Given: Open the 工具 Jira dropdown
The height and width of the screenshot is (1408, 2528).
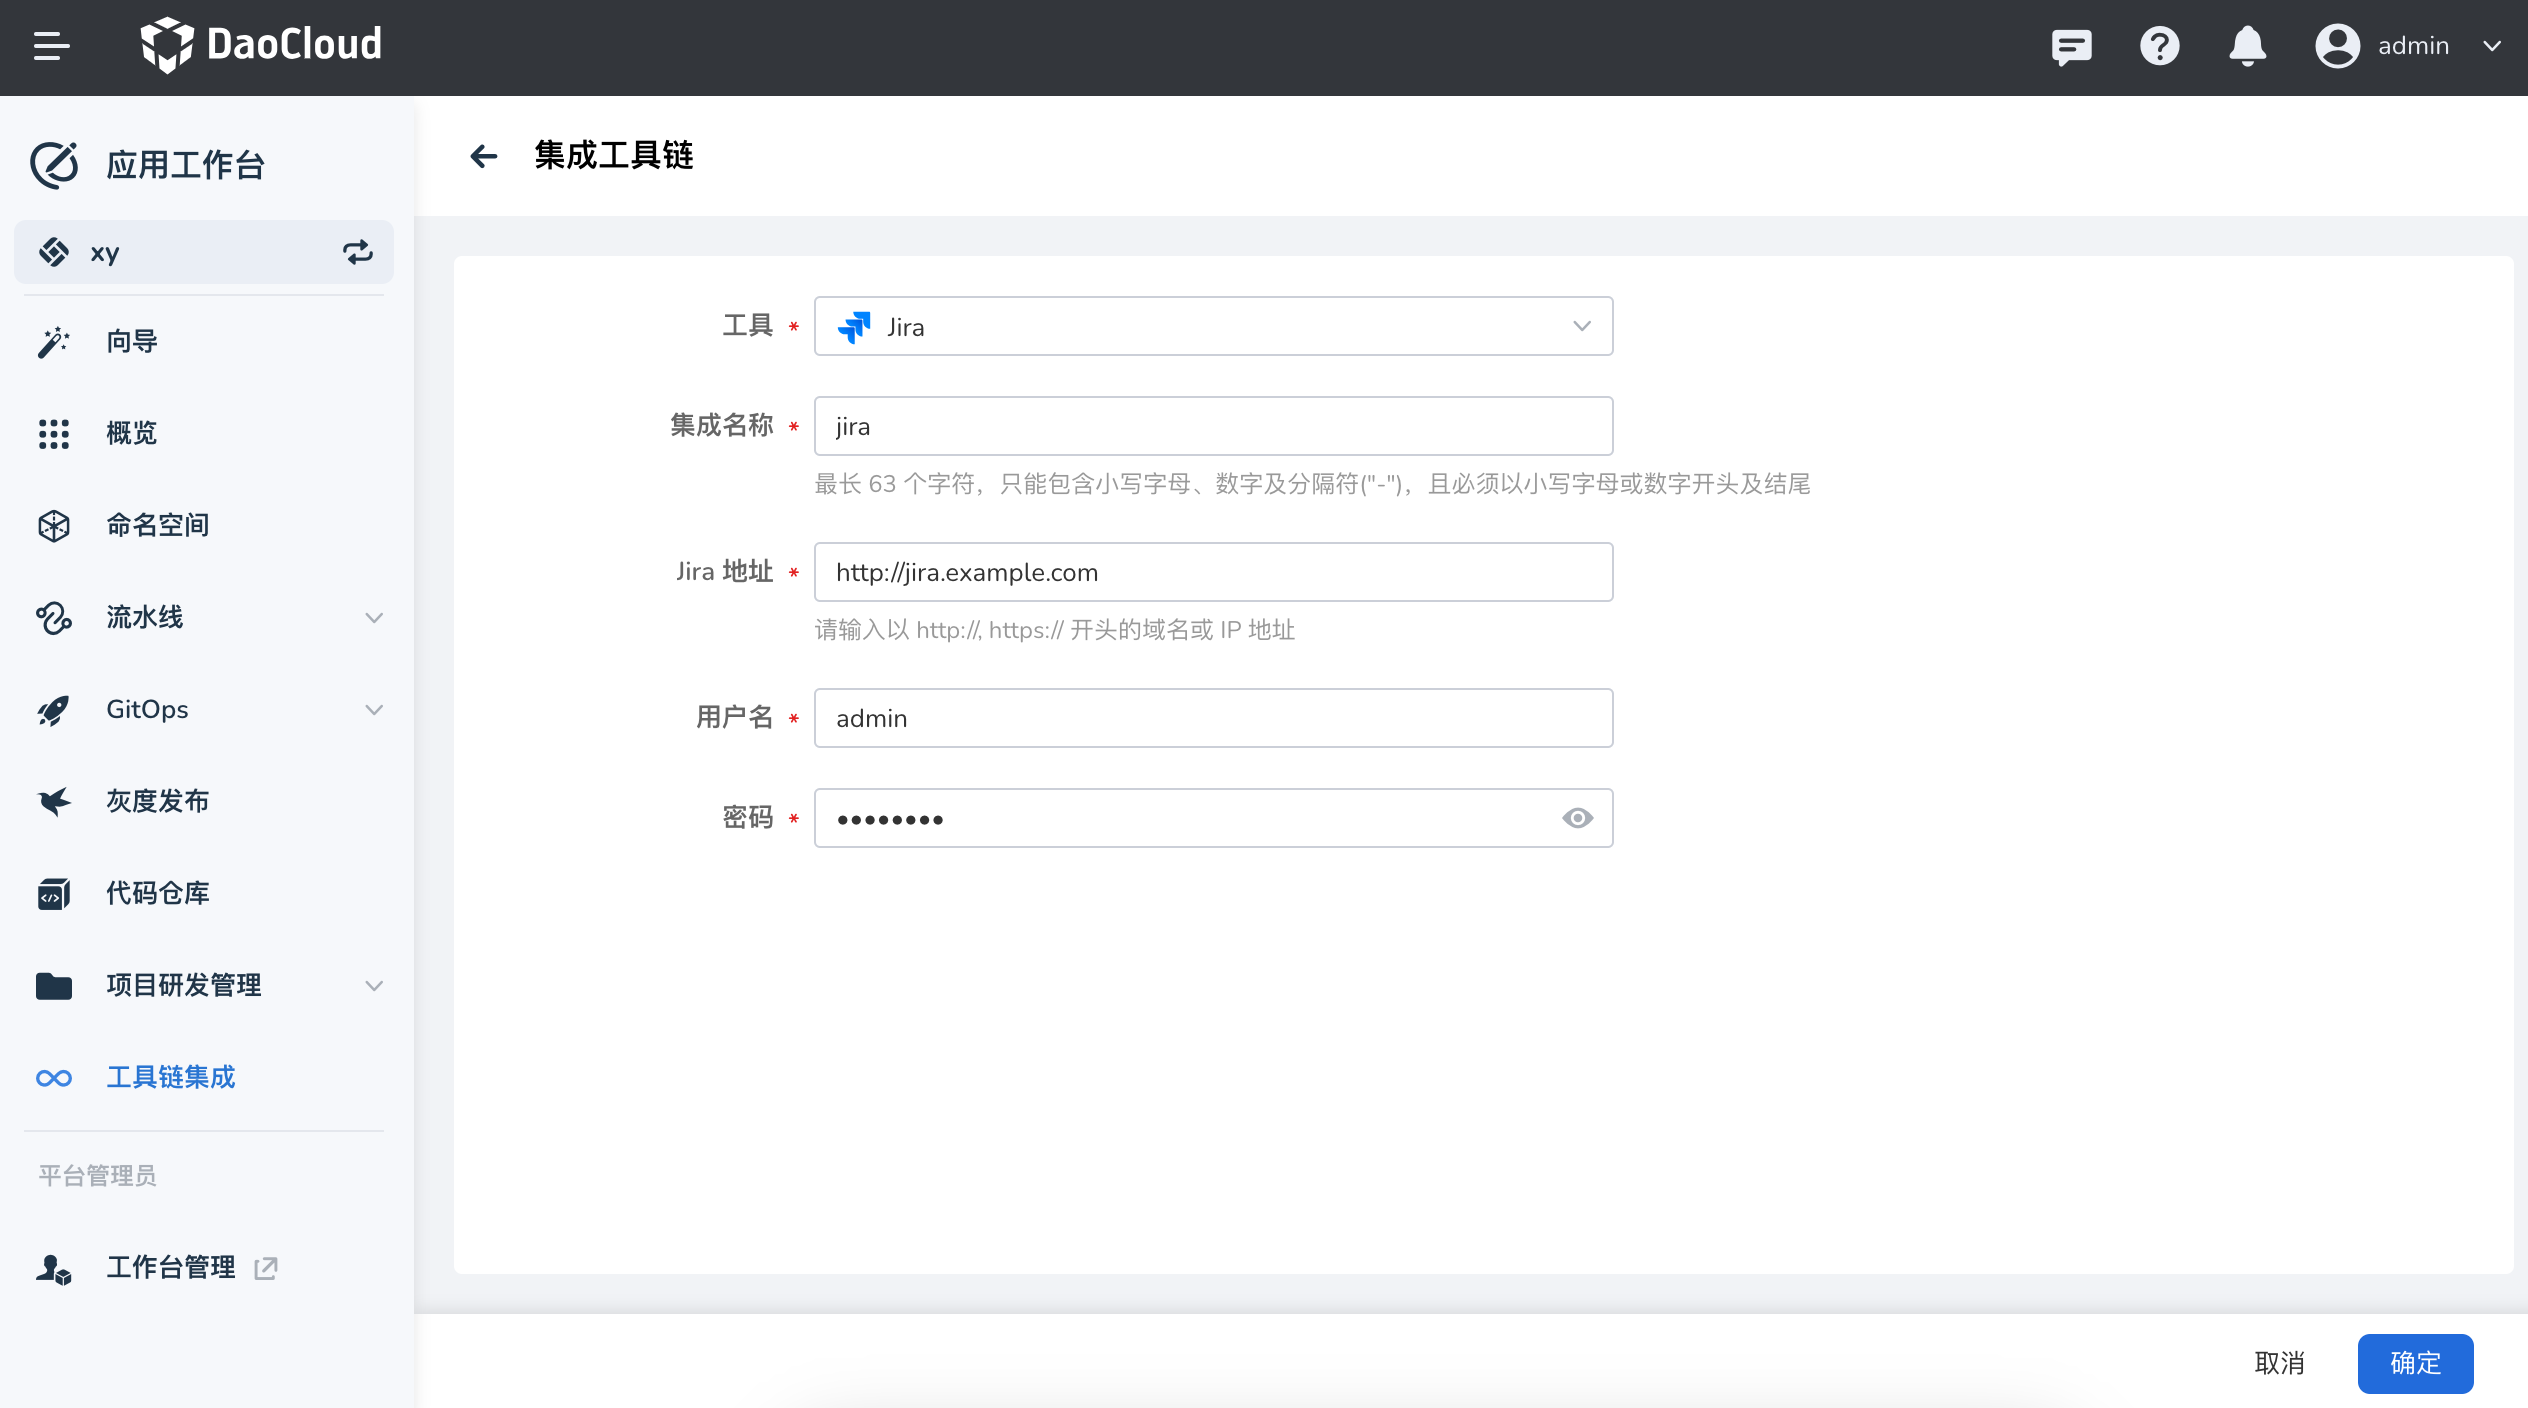Looking at the screenshot, I should coord(1212,326).
